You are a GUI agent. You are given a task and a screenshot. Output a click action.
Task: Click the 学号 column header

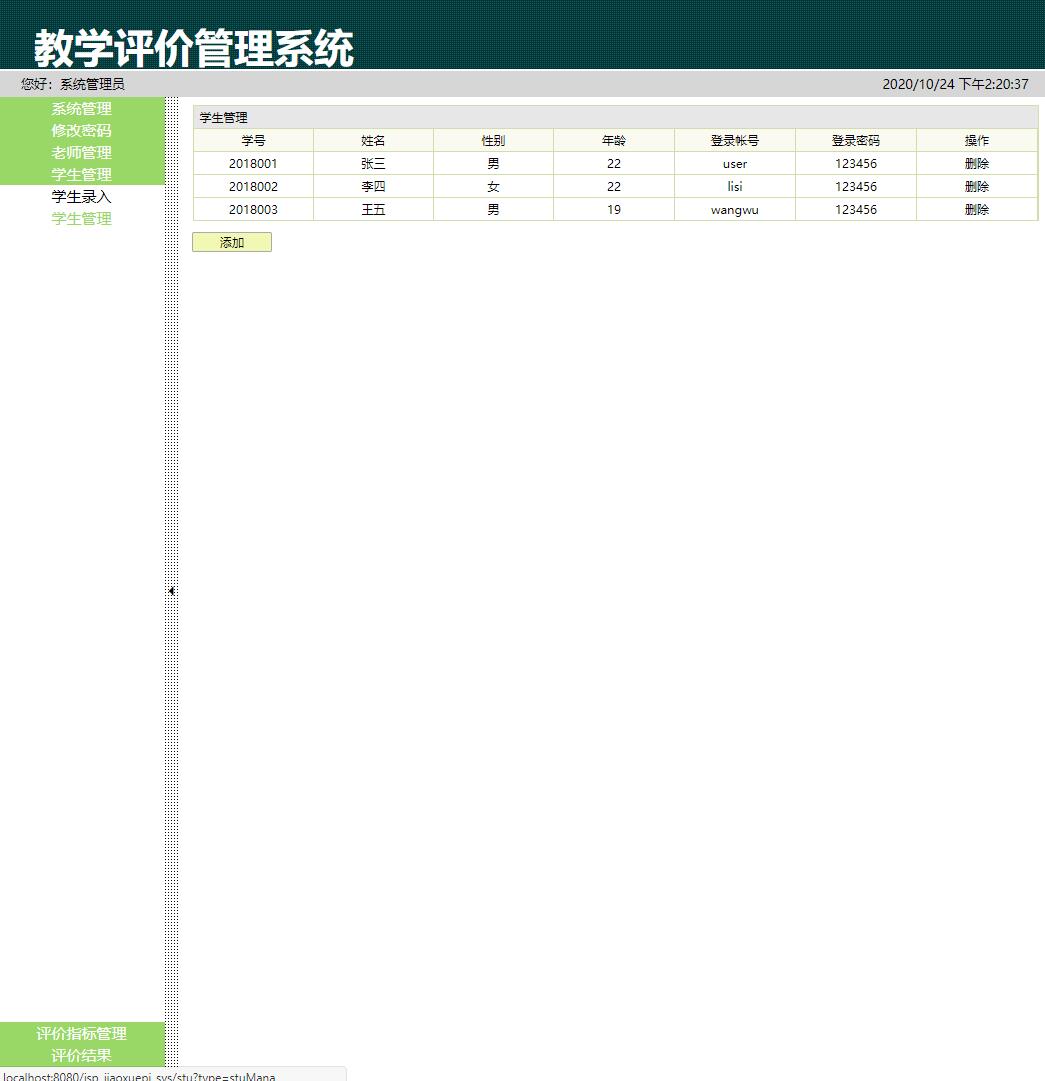click(253, 140)
